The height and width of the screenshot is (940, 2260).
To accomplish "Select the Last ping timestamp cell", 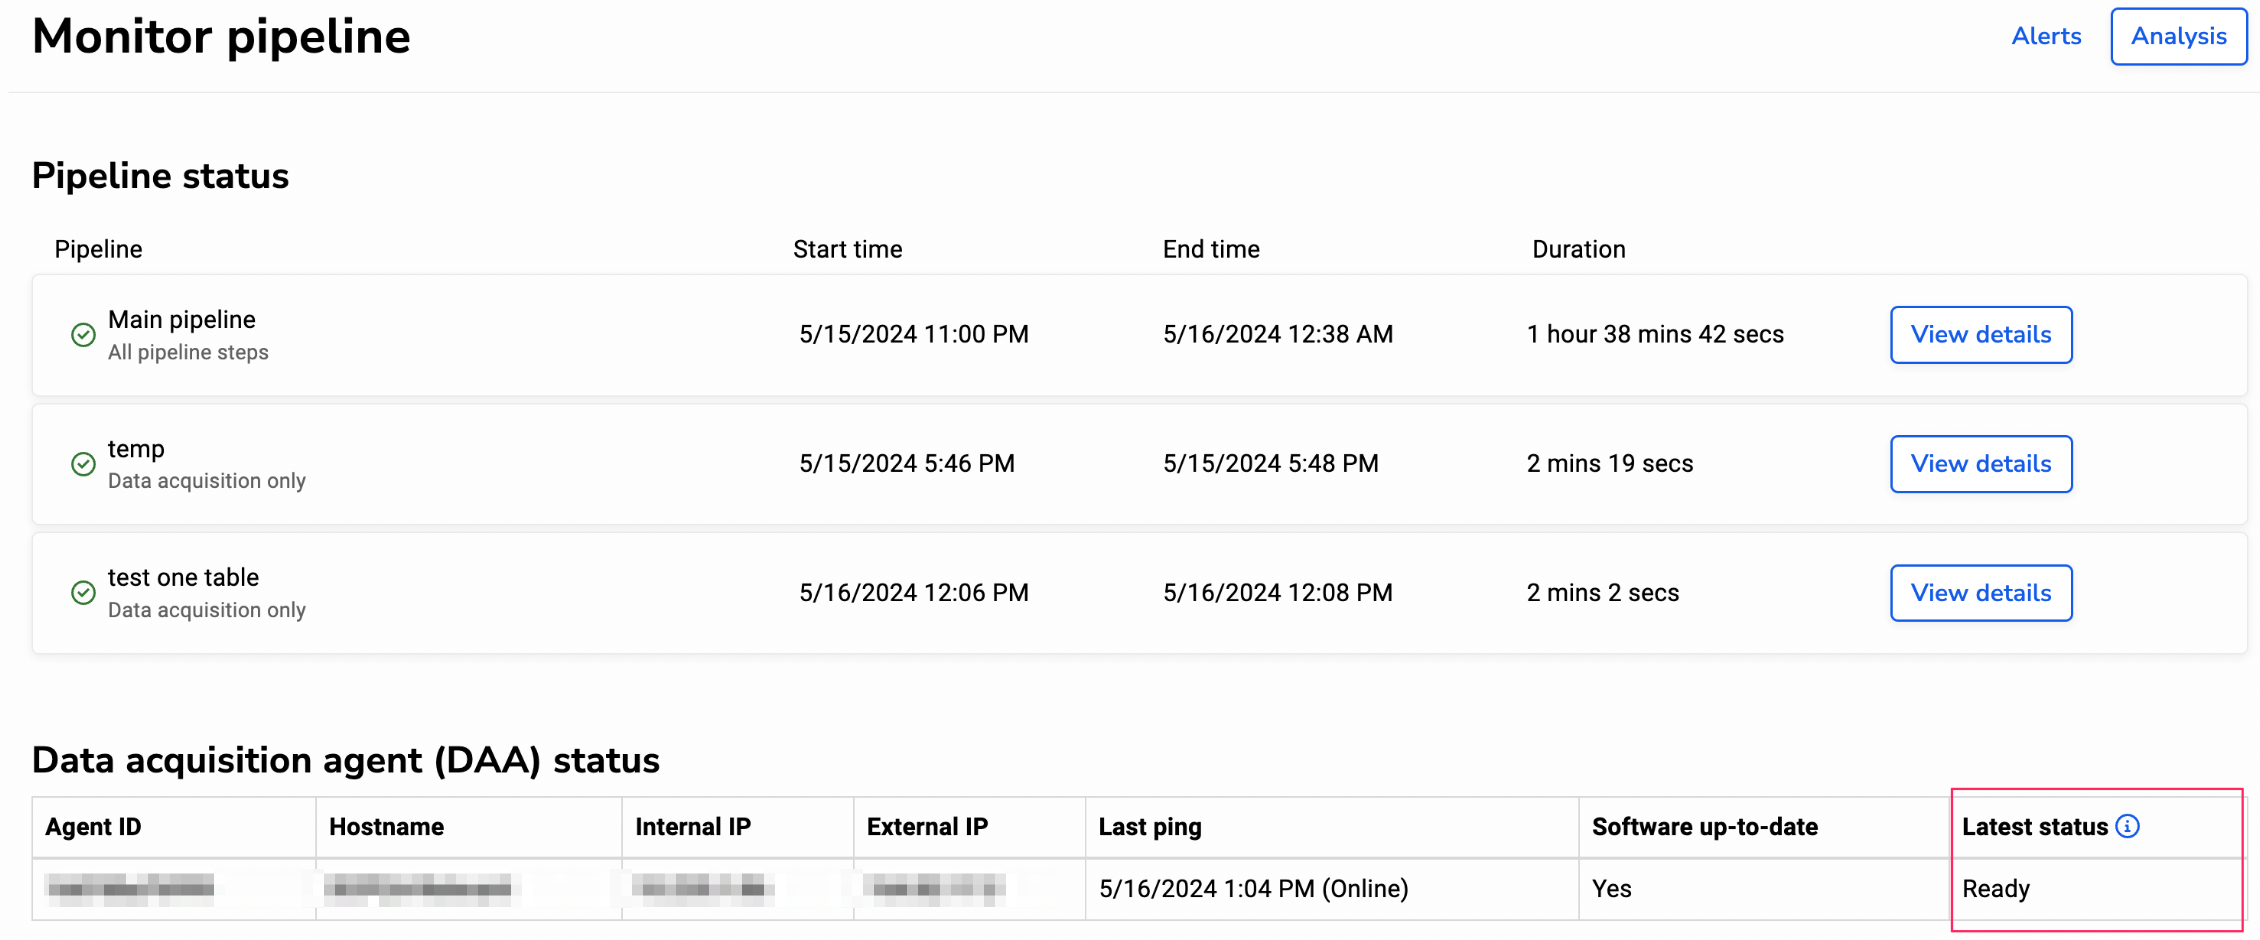I will [1253, 888].
